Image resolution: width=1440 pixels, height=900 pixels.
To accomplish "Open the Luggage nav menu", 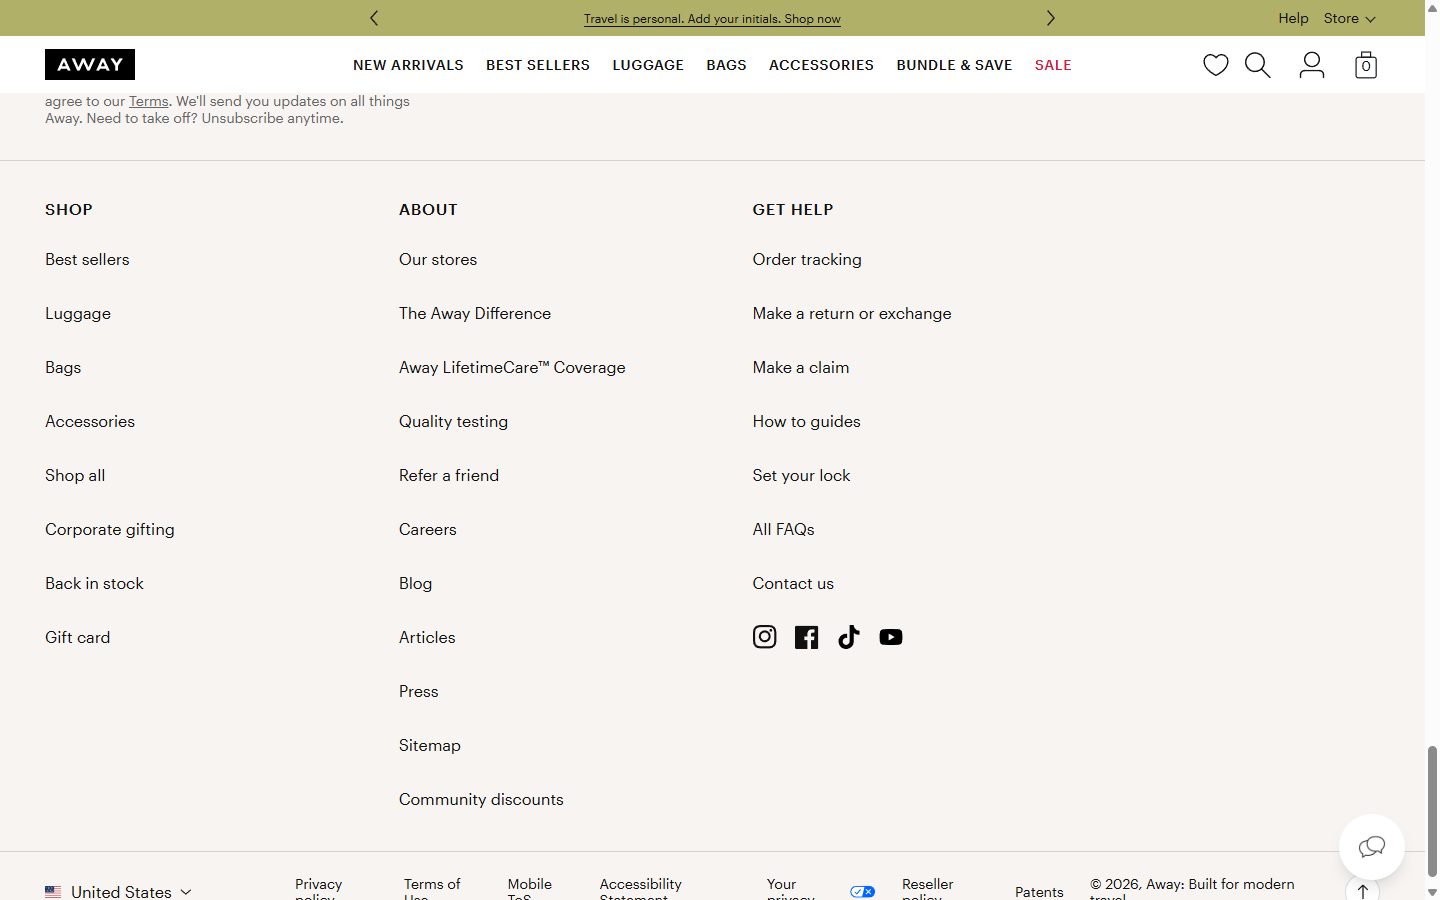I will [x=648, y=65].
